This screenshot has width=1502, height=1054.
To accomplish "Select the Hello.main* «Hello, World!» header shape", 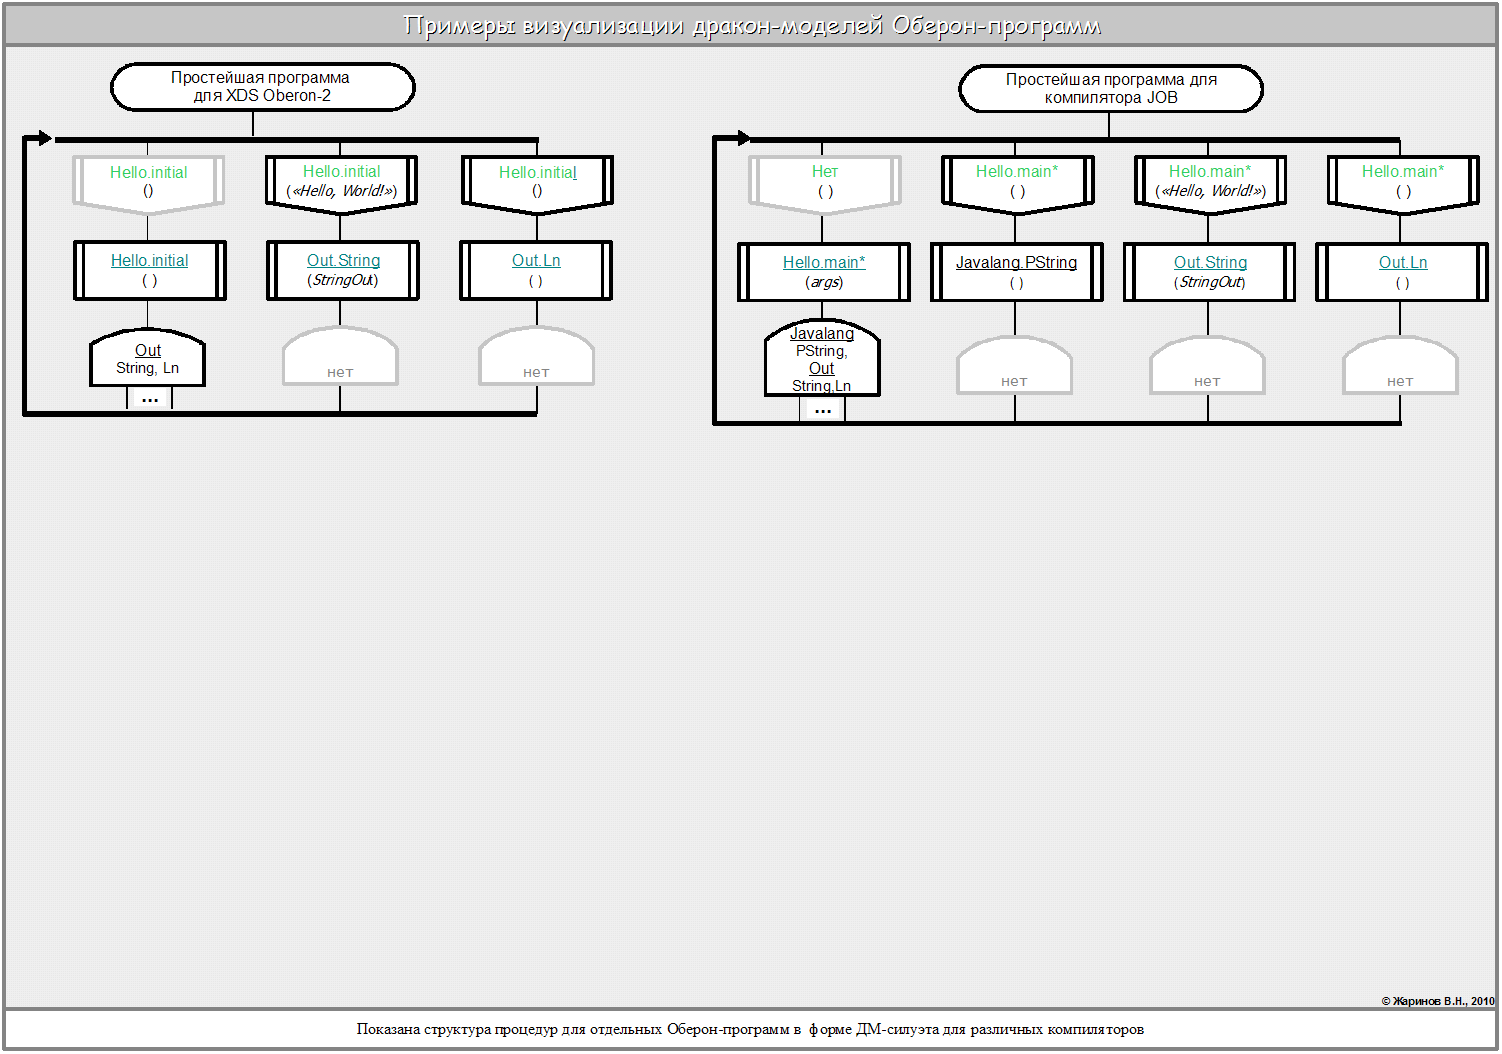I will (1210, 182).
